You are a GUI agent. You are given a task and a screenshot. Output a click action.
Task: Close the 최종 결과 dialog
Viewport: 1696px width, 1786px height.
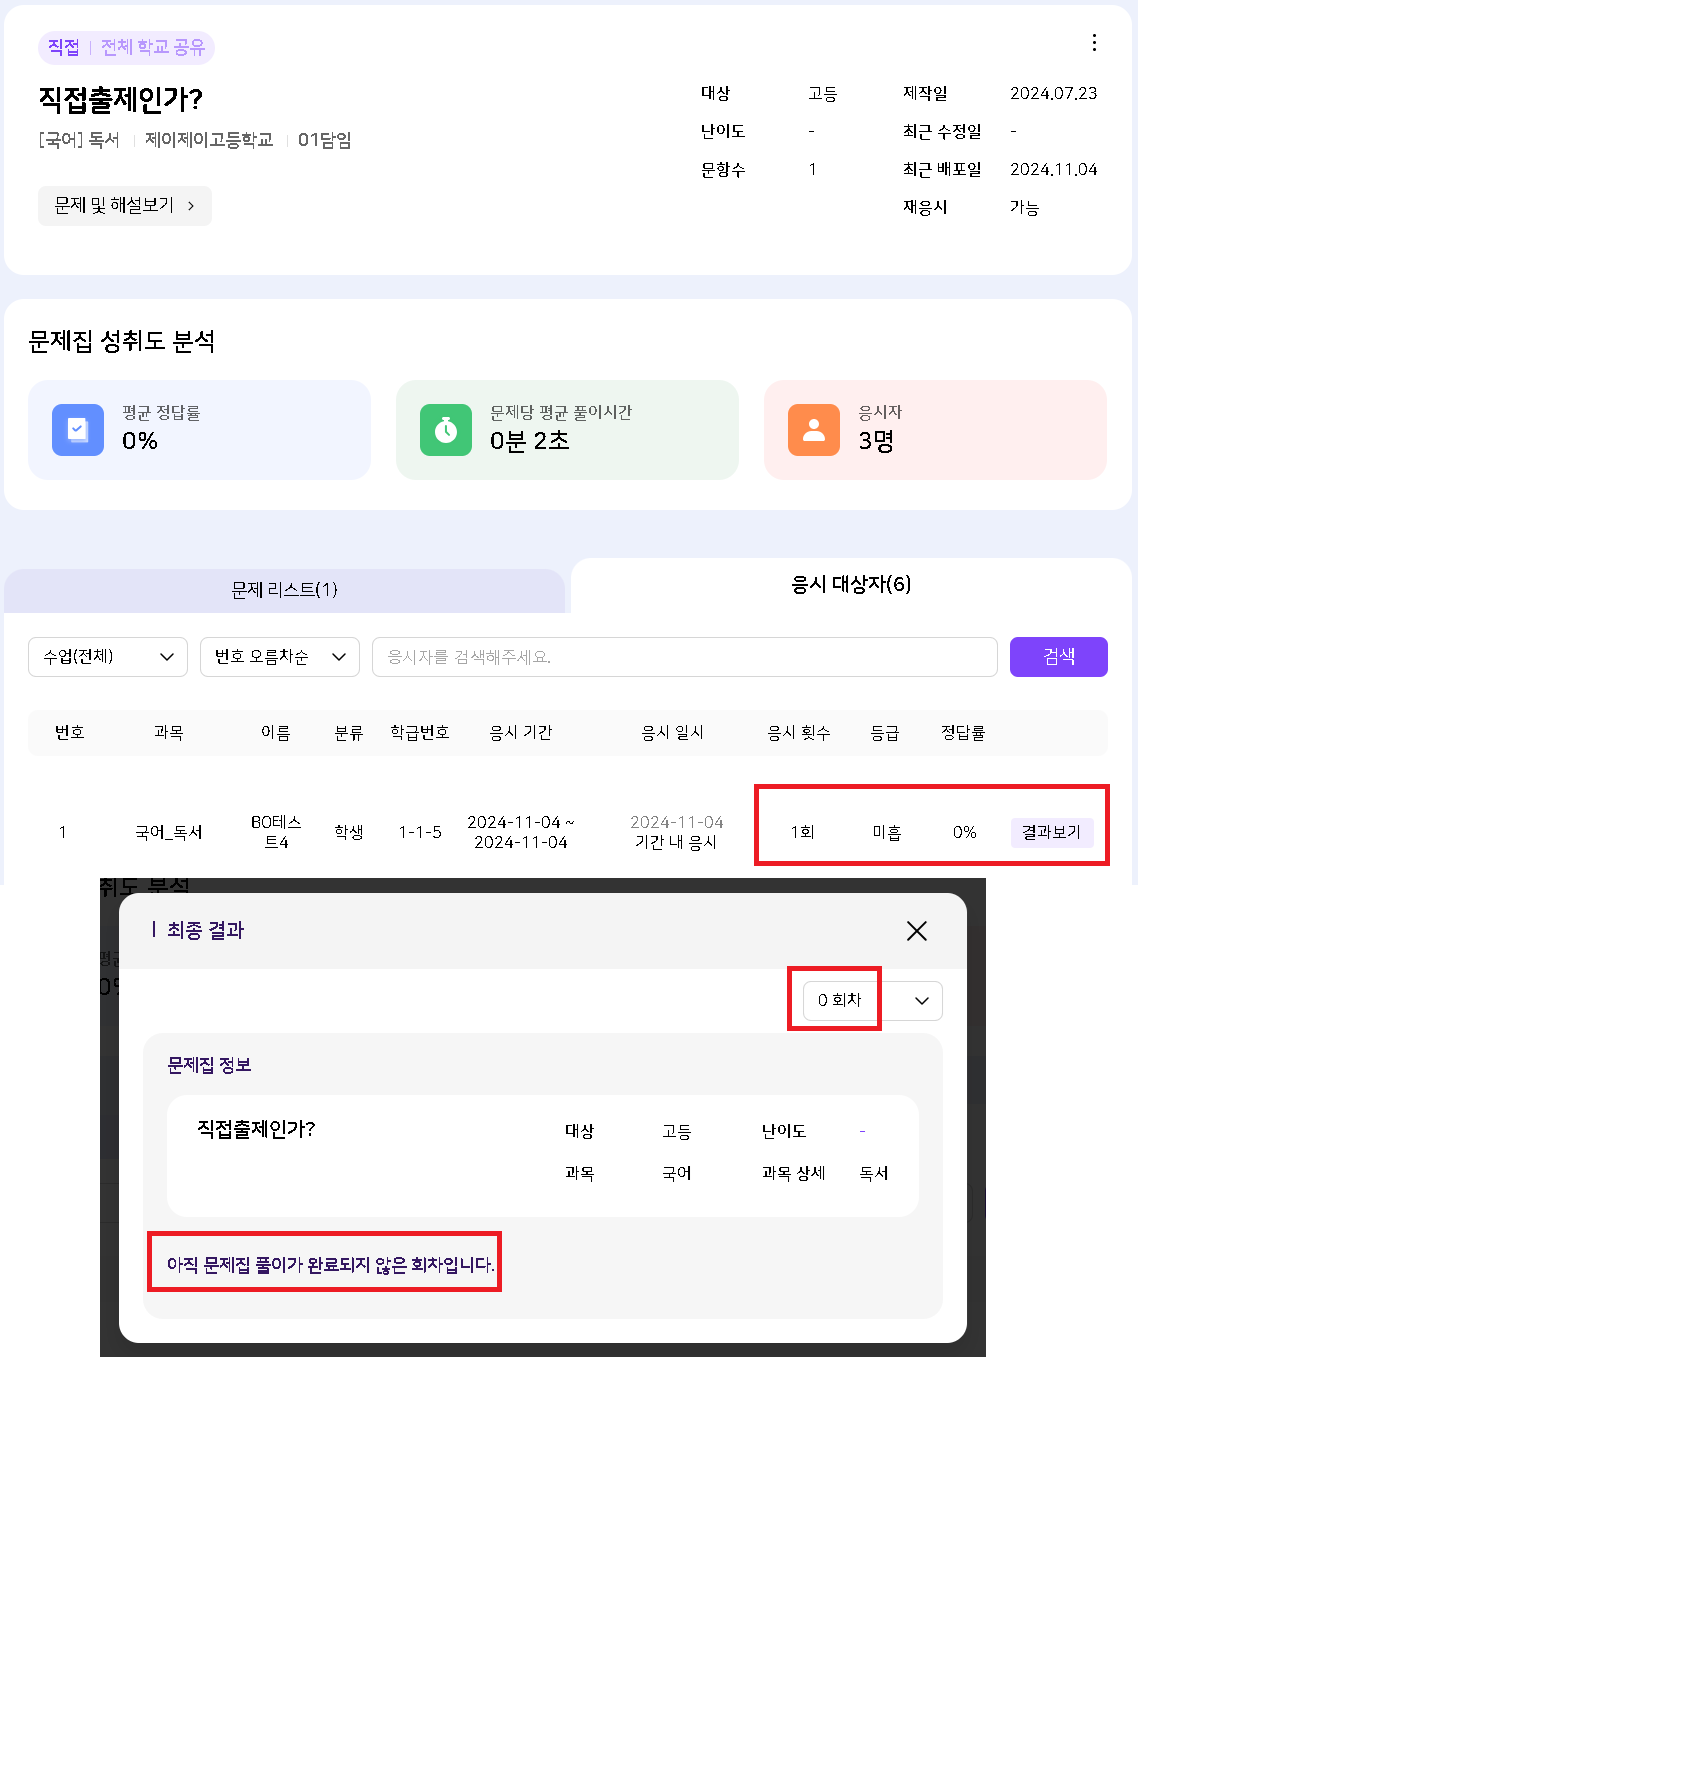click(x=916, y=931)
